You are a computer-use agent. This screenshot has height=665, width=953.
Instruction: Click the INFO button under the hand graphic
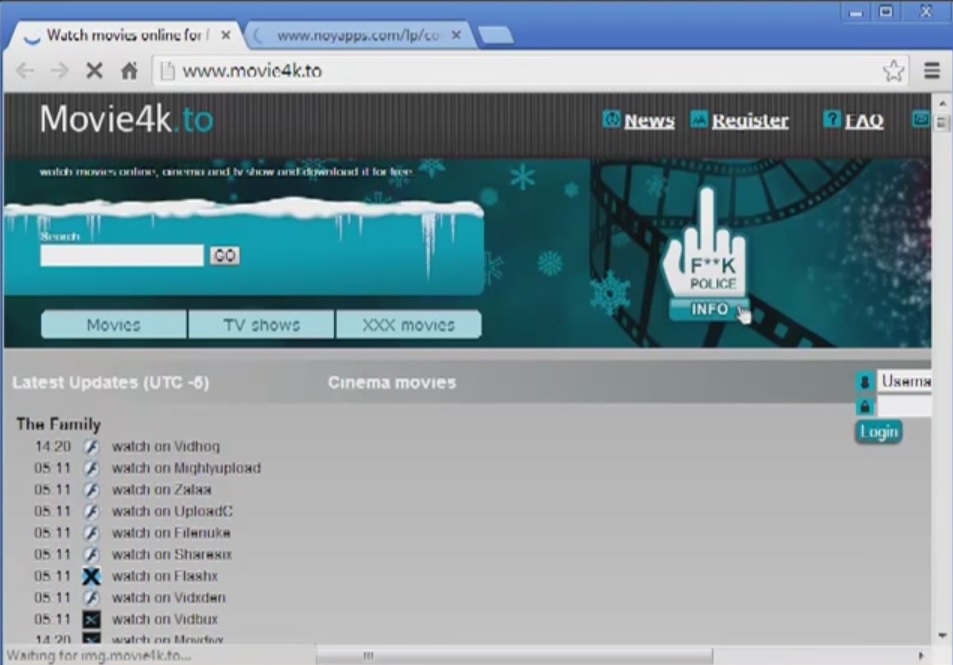(x=709, y=309)
